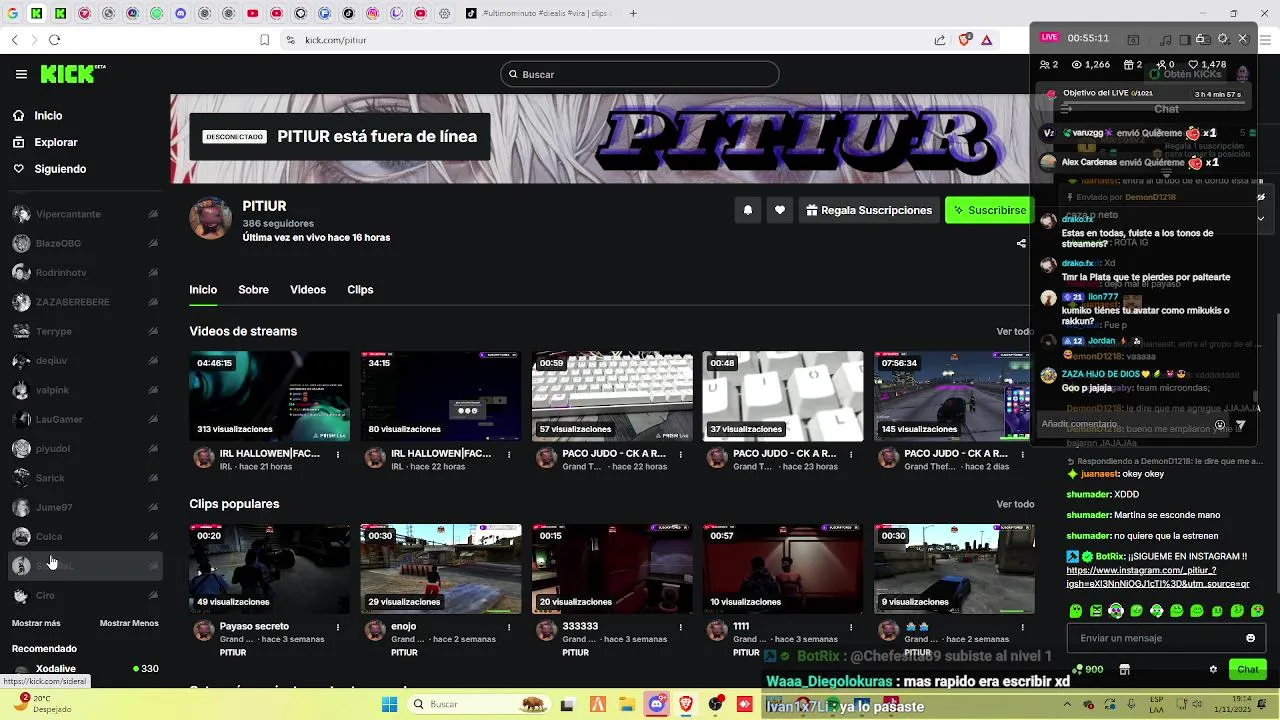This screenshot has width=1280, height=720.
Task: Click the green Chat send button
Action: click(x=1248, y=669)
